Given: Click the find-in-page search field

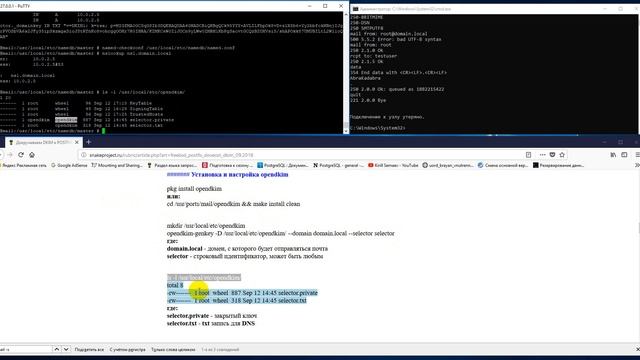Looking at the screenshot, I should (x=25, y=349).
